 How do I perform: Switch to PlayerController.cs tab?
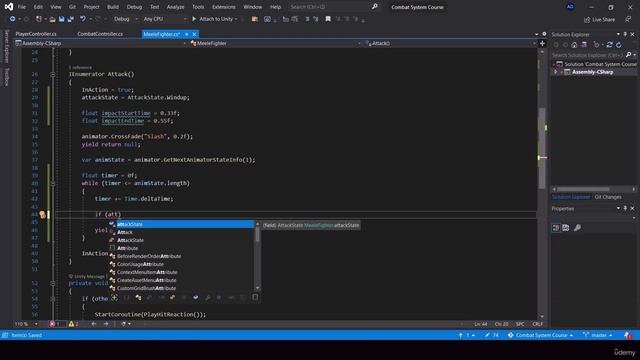click(x=36, y=34)
